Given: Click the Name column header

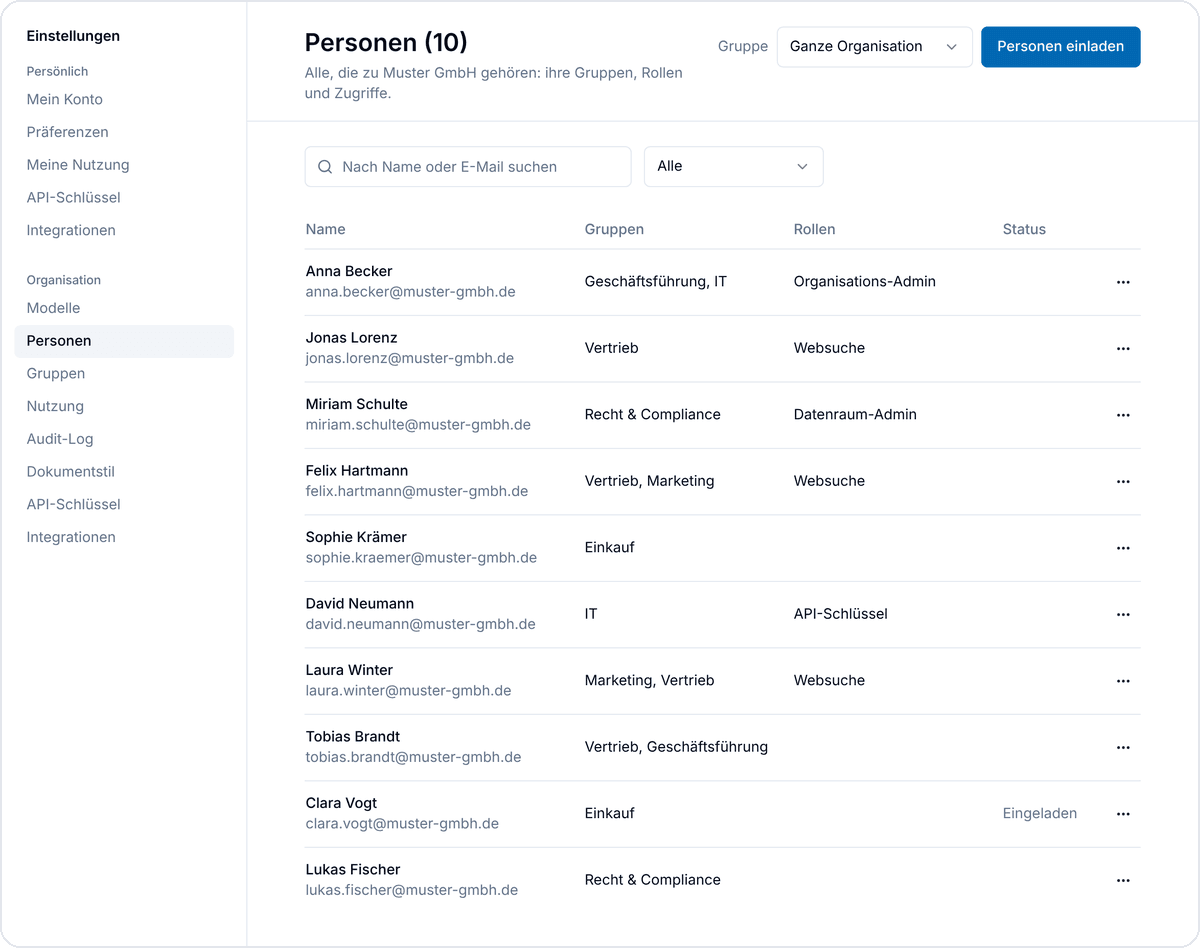Looking at the screenshot, I should click(326, 229).
